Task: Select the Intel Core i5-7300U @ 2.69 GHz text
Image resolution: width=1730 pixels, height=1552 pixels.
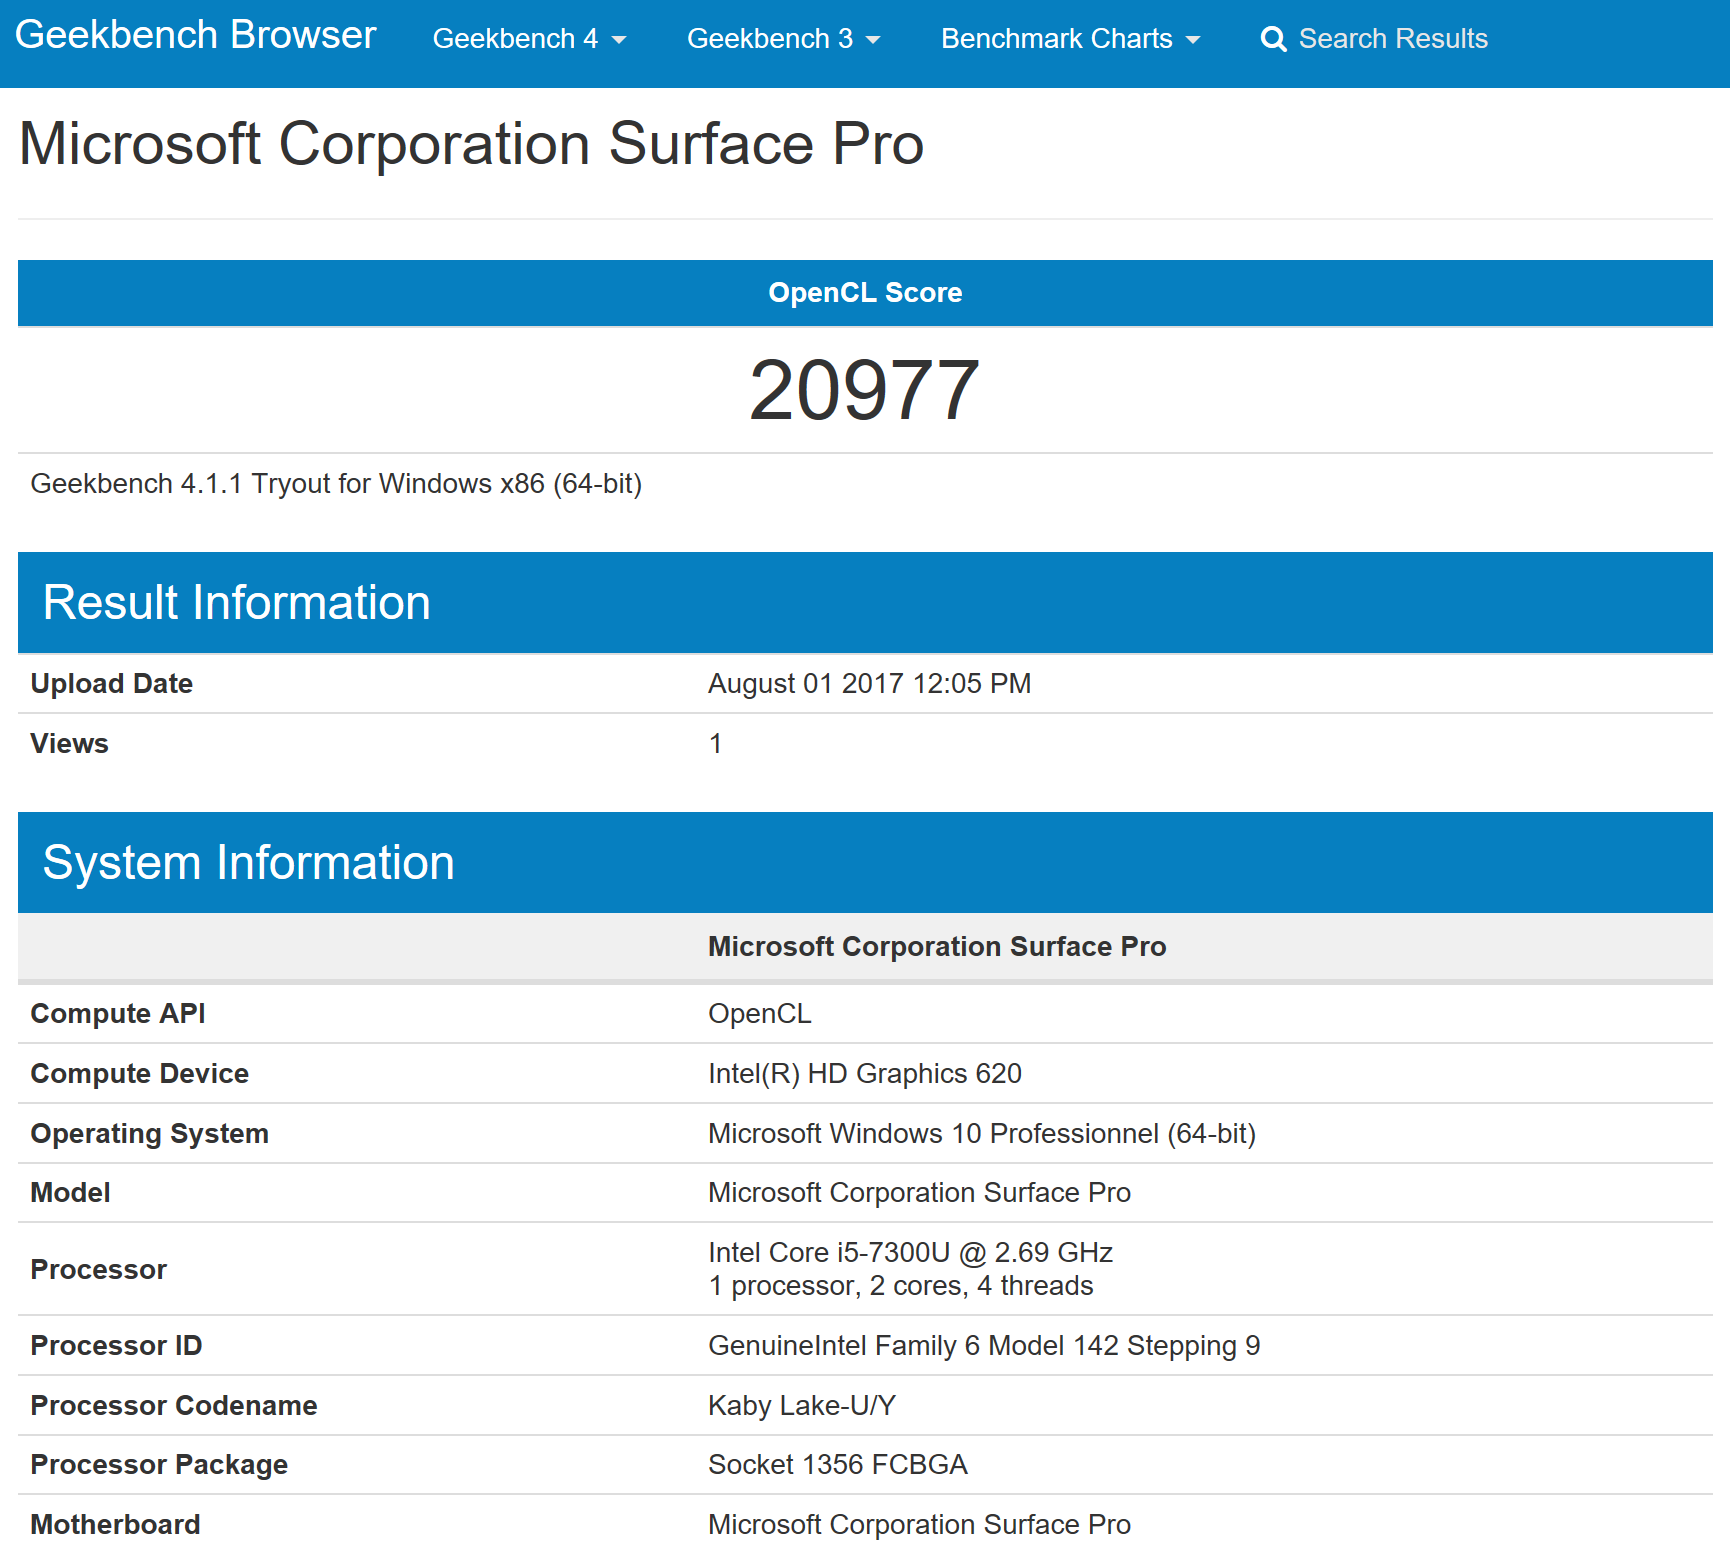Action: [911, 1253]
